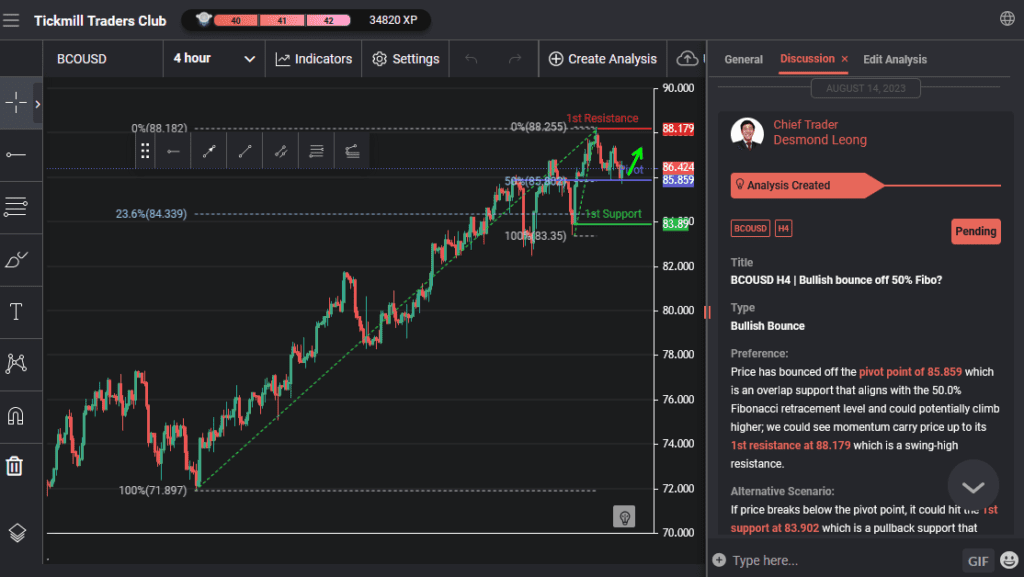The width and height of the screenshot is (1024, 577).
Task: Open the GIF picker
Action: [x=978, y=561]
